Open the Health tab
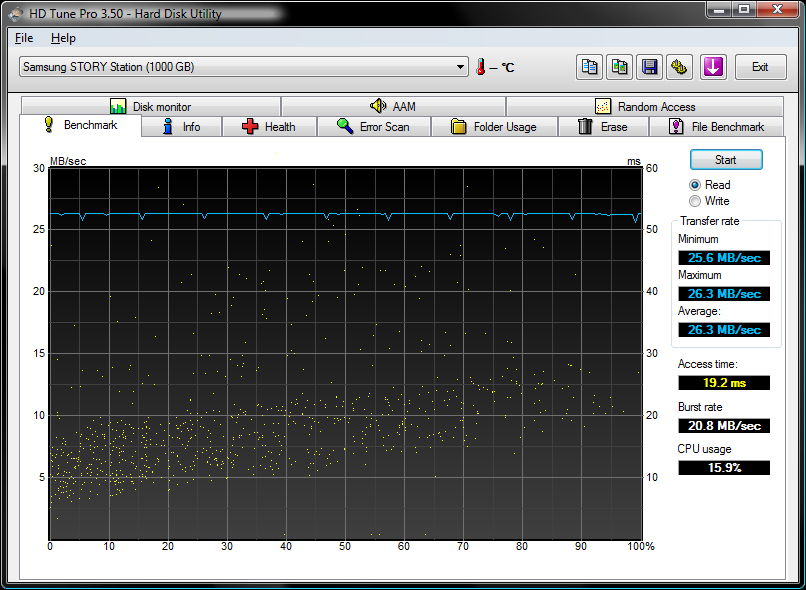This screenshot has width=806, height=590. coord(269,126)
